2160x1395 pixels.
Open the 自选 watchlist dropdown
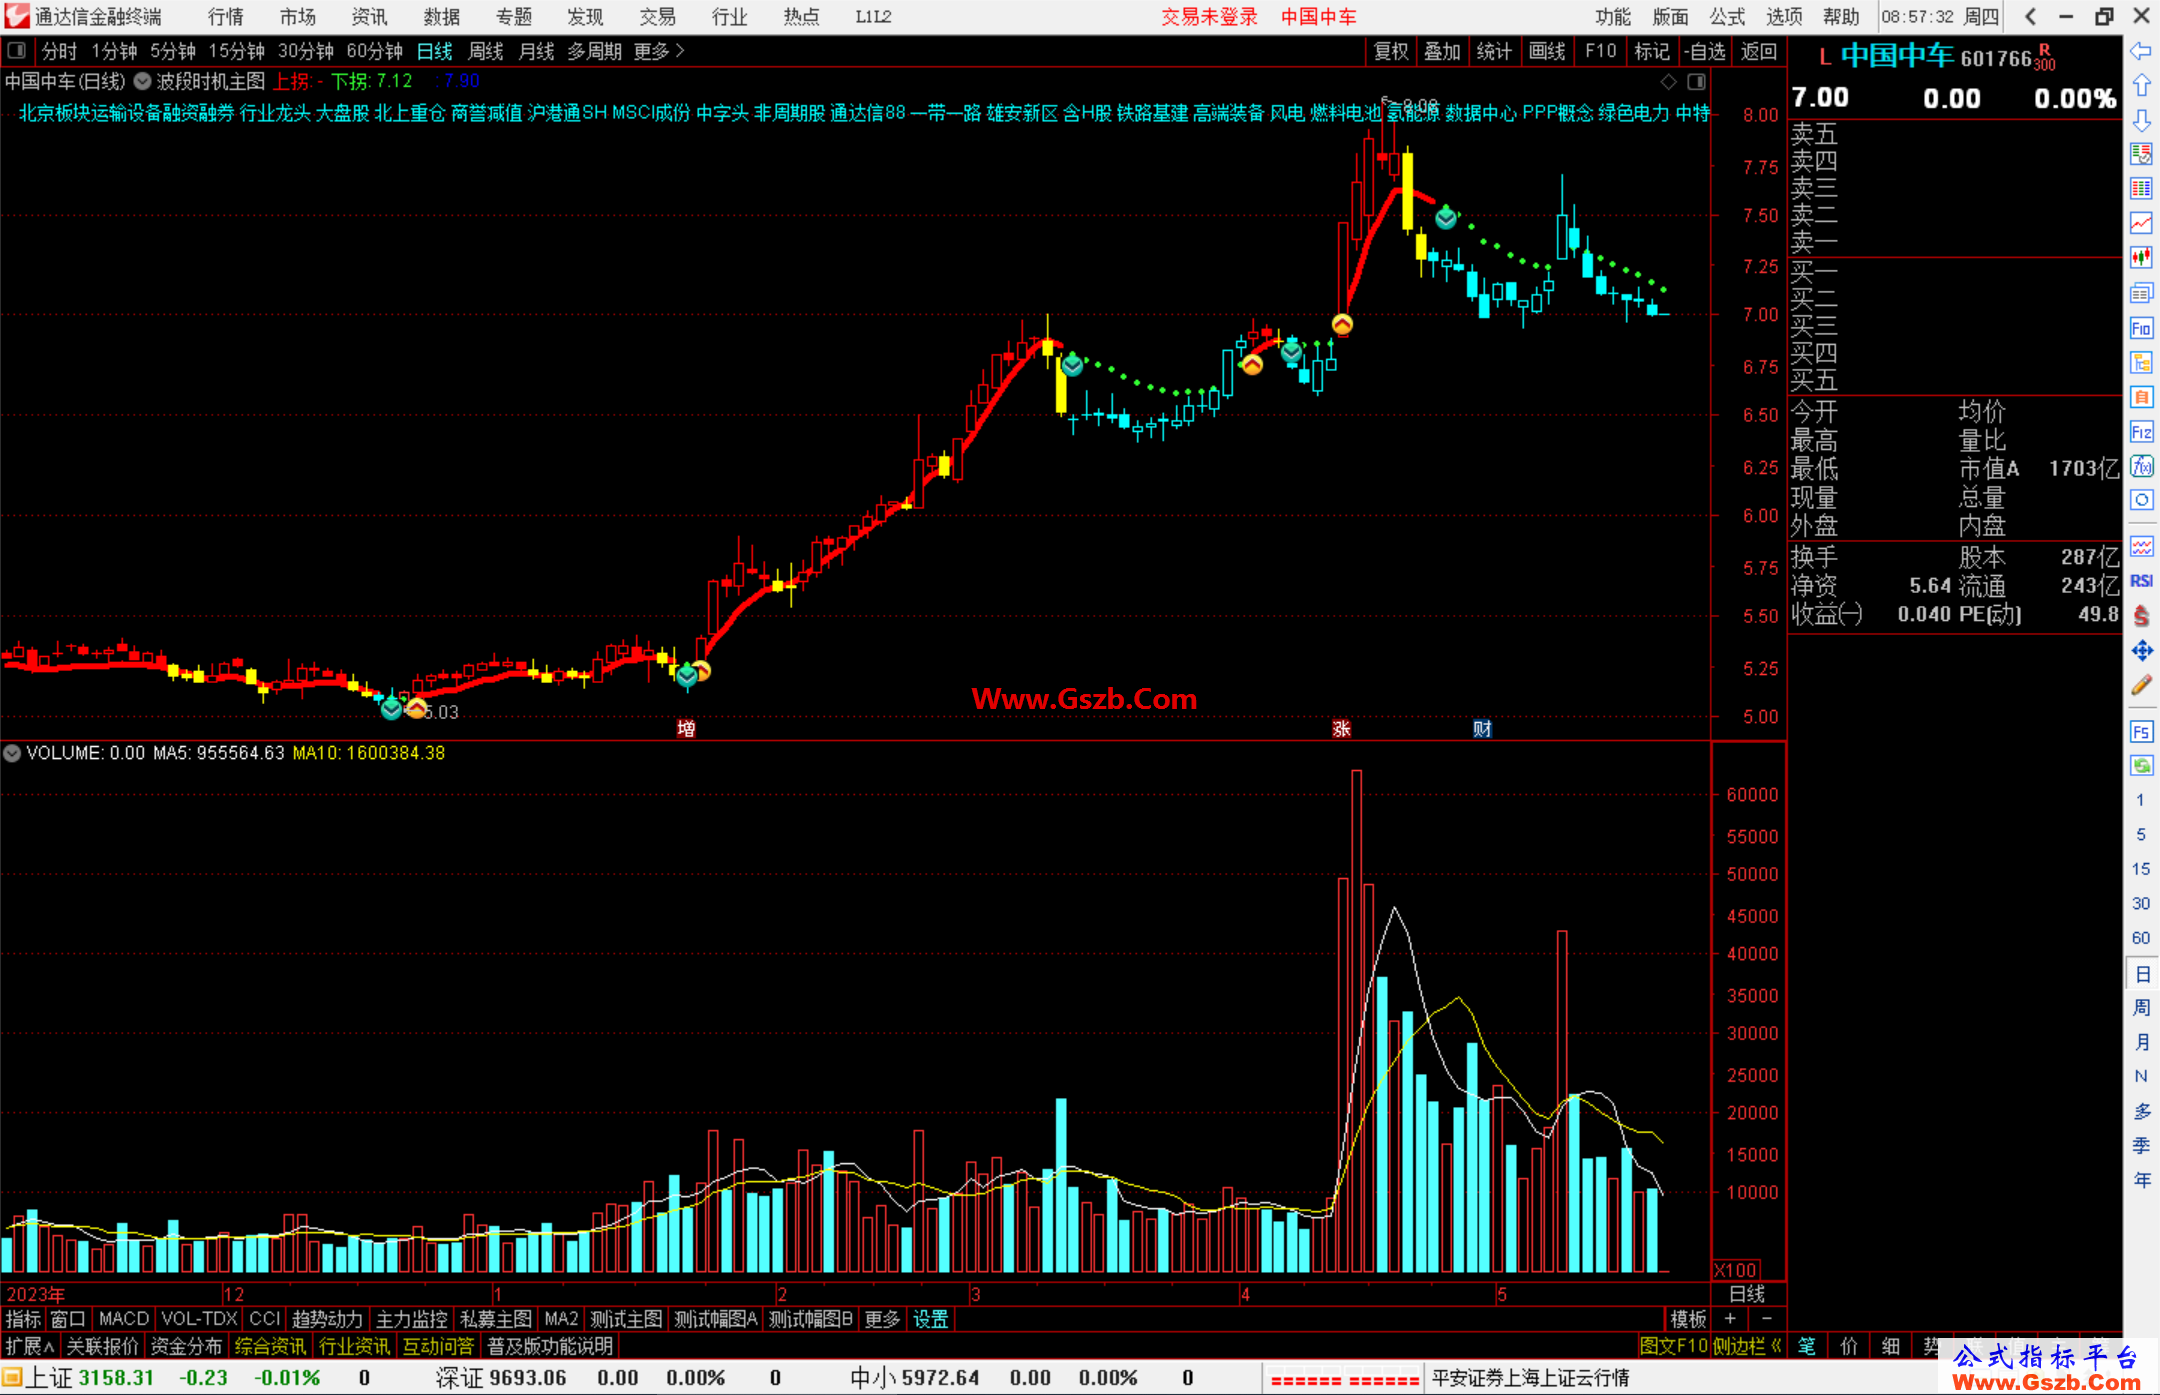coord(1705,51)
